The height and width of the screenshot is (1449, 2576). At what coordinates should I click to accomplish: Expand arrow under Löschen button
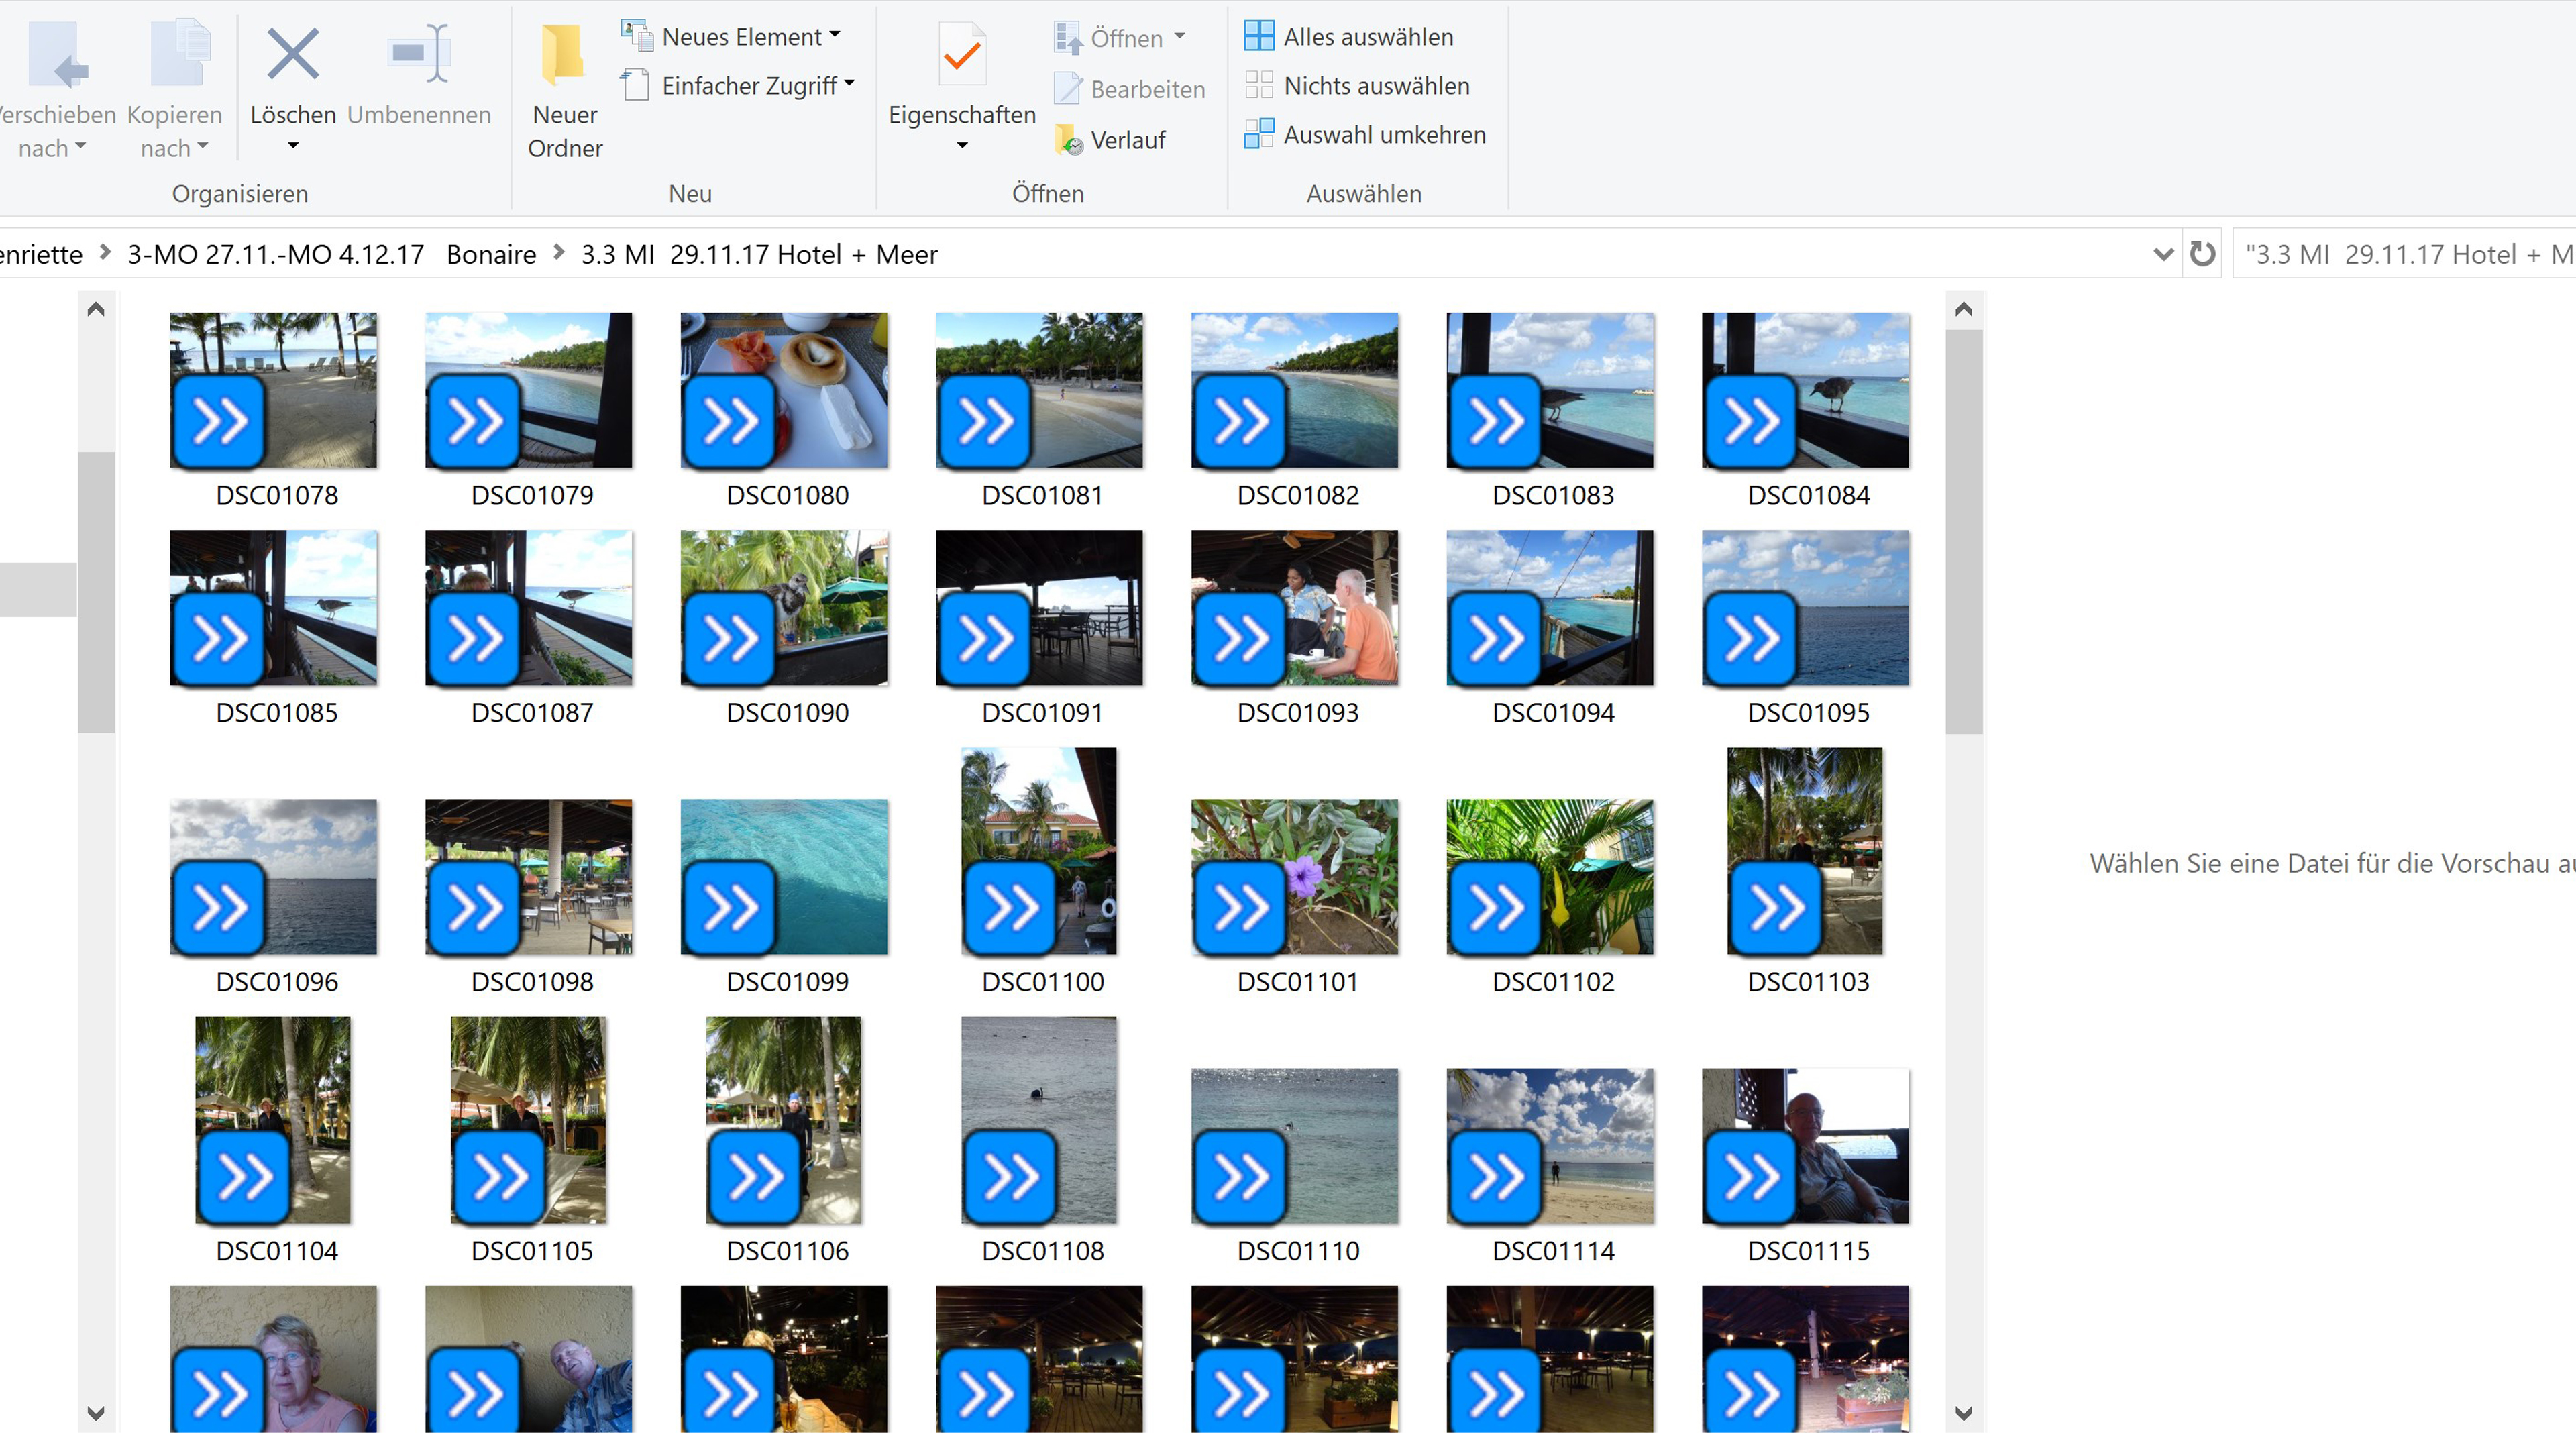(292, 146)
